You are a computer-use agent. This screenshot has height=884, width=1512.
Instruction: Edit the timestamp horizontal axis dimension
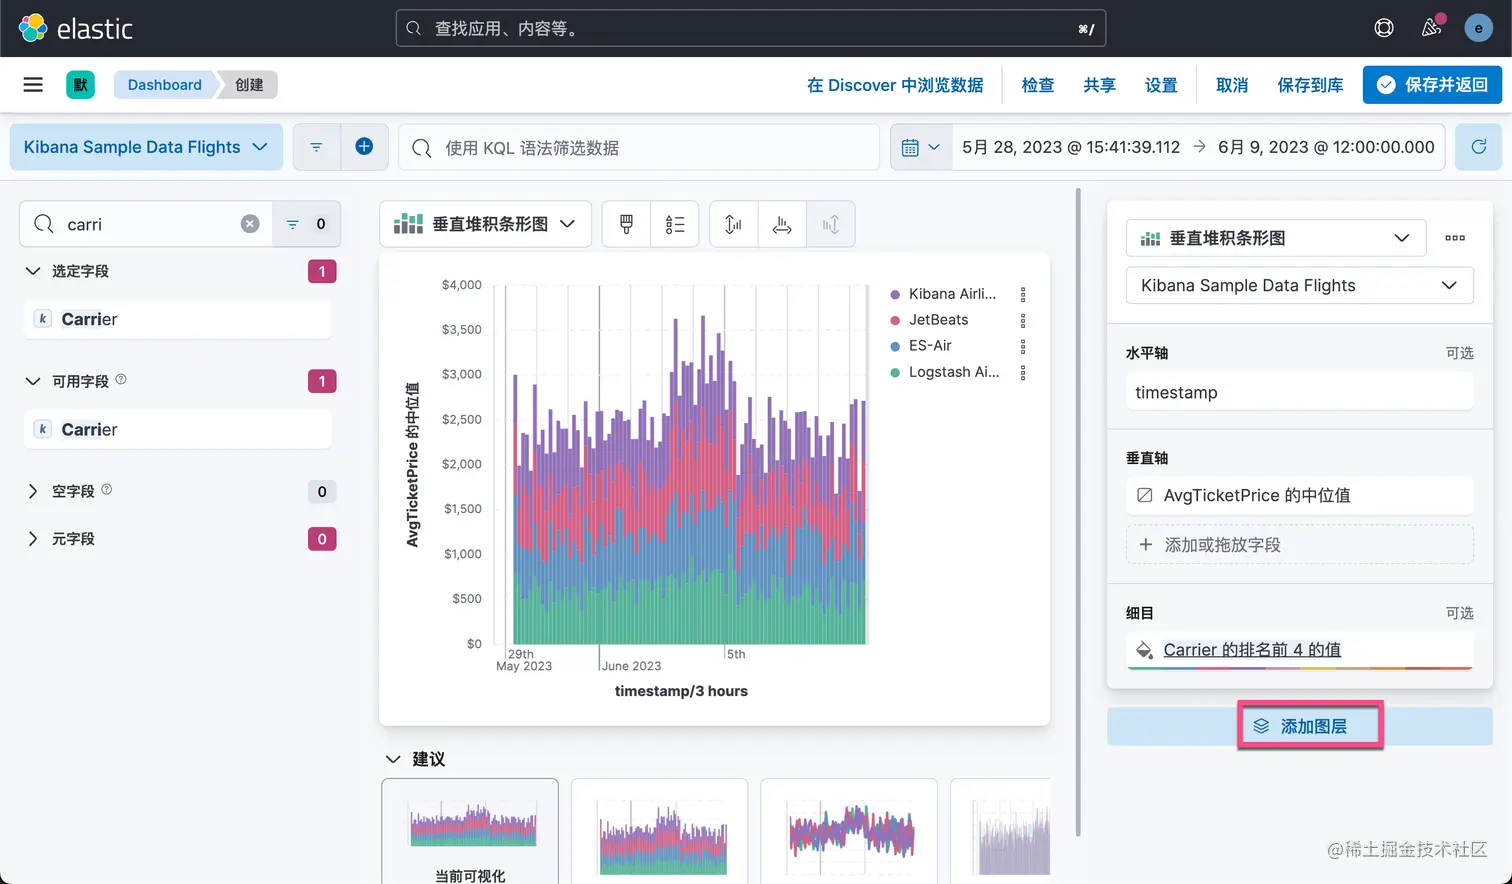point(1299,392)
